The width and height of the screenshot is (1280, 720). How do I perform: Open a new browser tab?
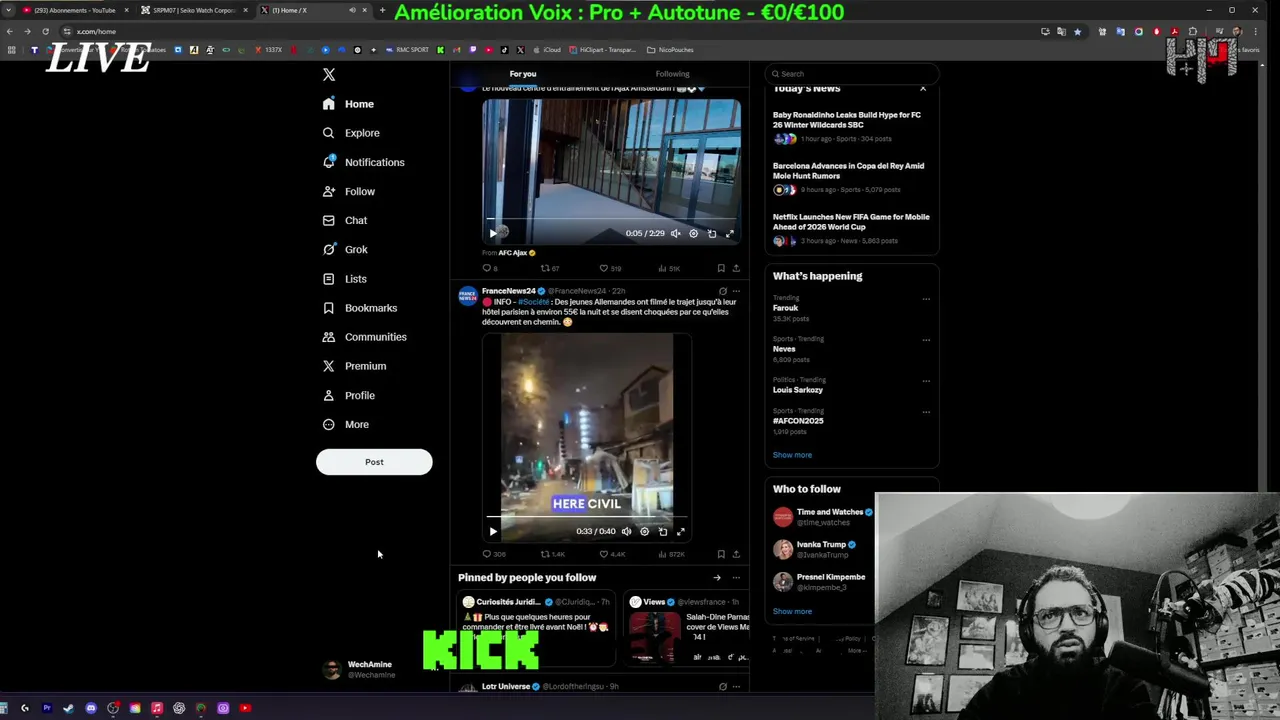(x=382, y=10)
